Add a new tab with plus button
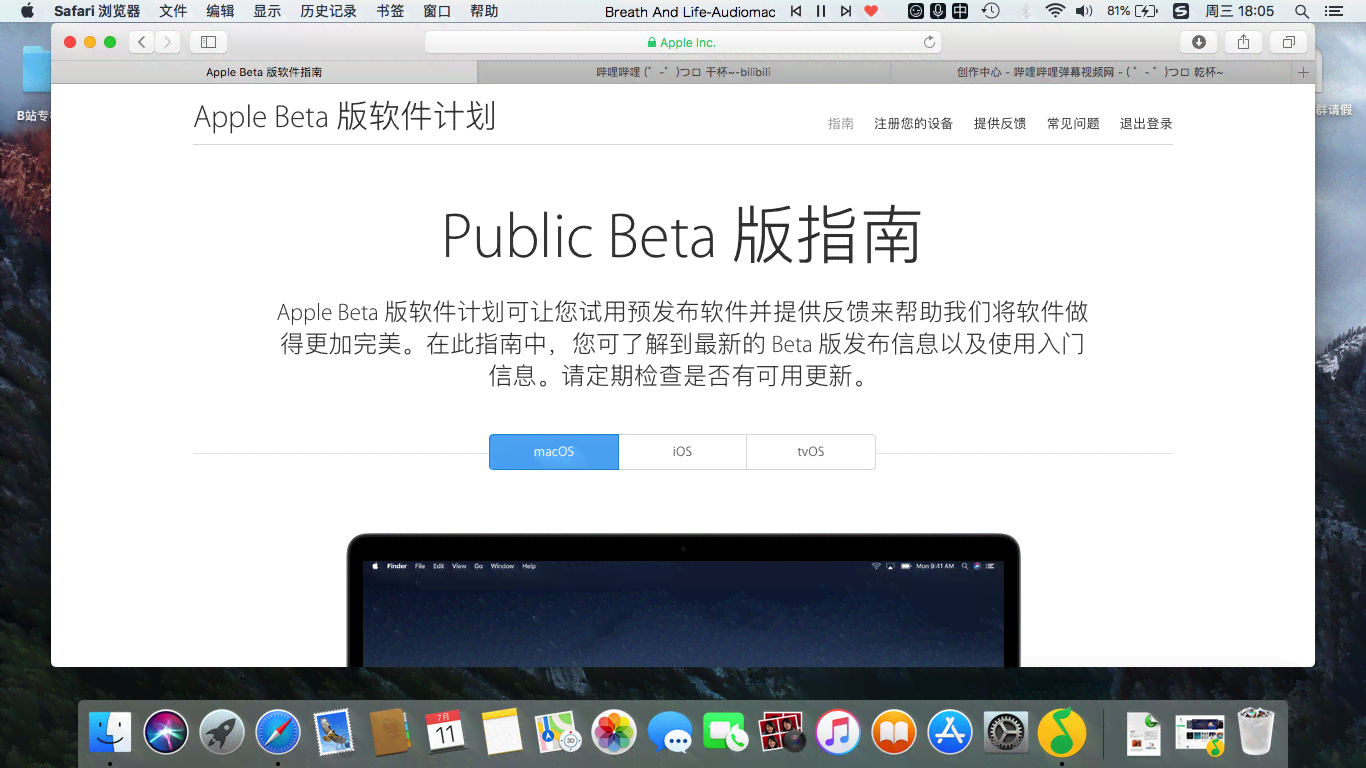The width and height of the screenshot is (1366, 768). 1303,72
